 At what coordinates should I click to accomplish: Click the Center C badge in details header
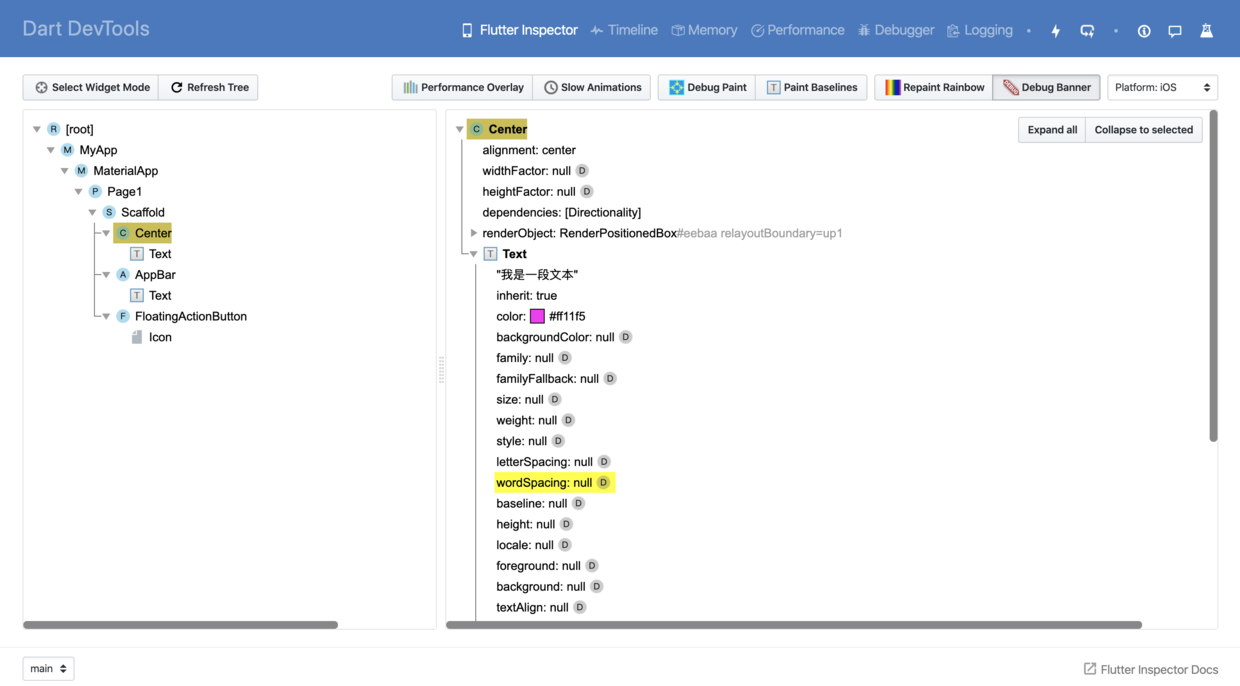476,129
